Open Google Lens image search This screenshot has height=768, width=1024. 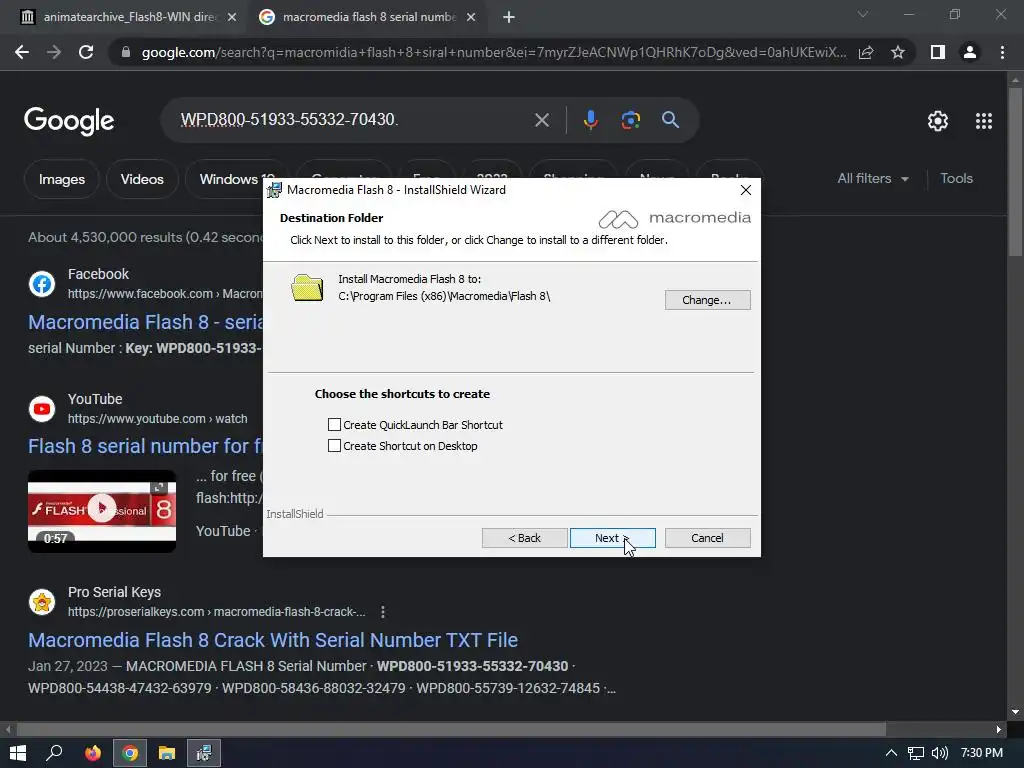point(630,120)
